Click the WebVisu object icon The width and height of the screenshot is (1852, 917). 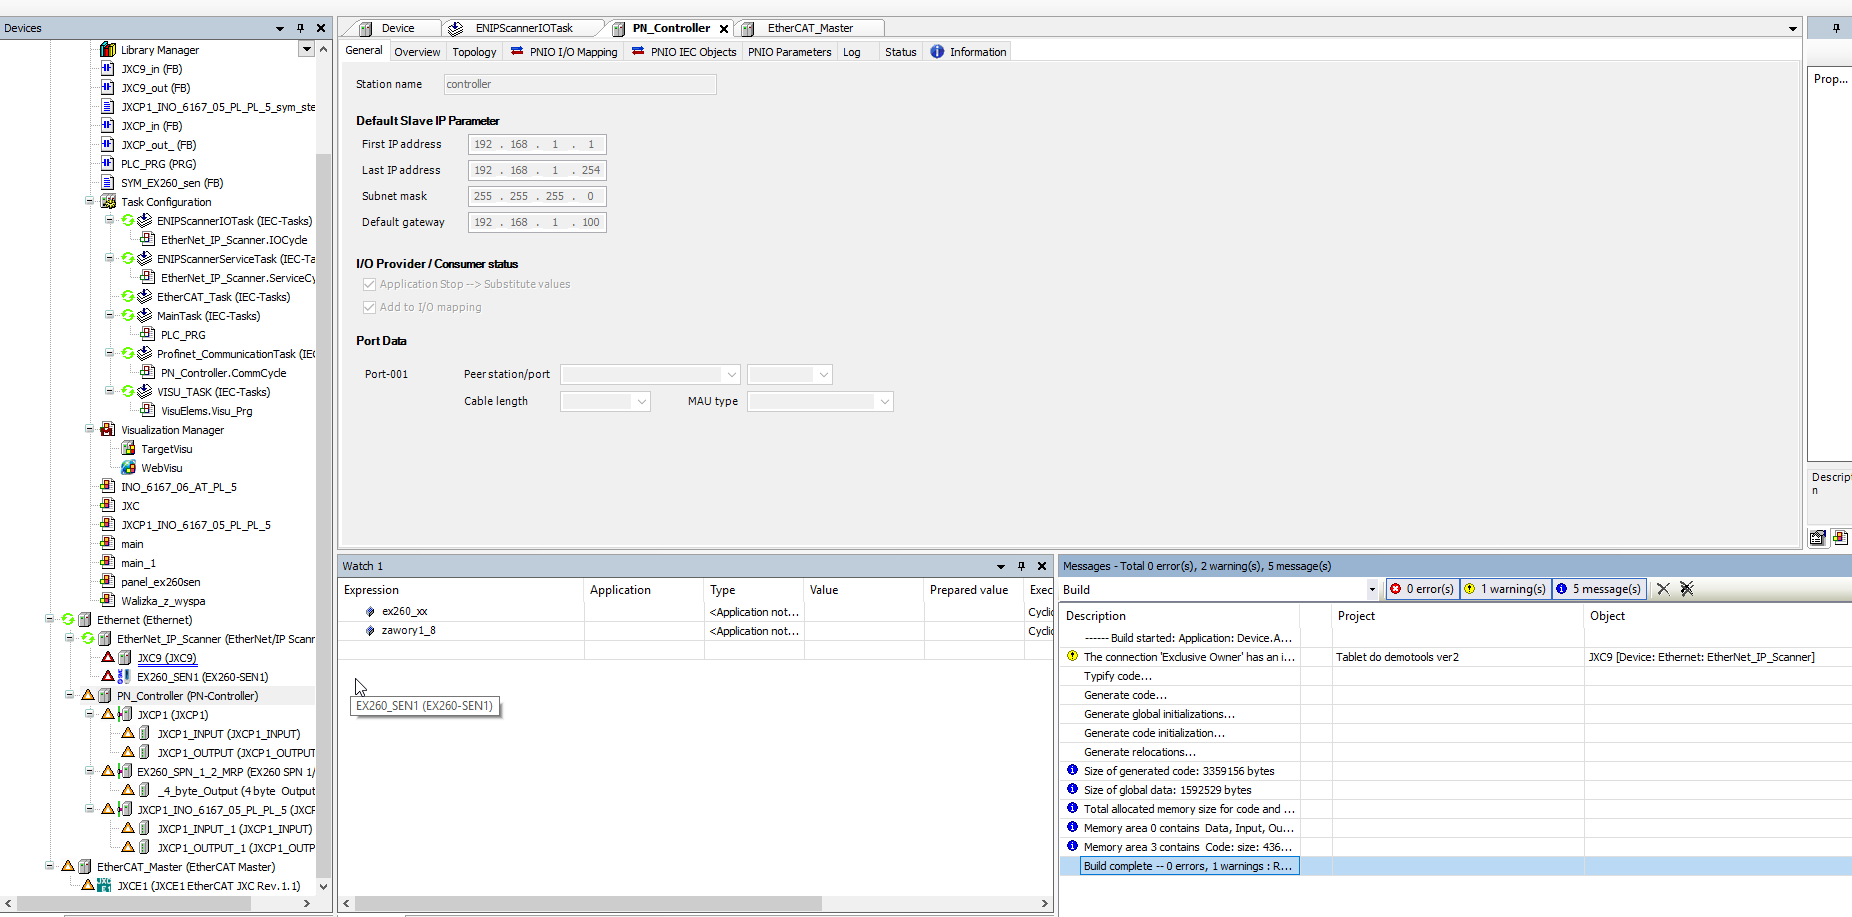tap(128, 468)
